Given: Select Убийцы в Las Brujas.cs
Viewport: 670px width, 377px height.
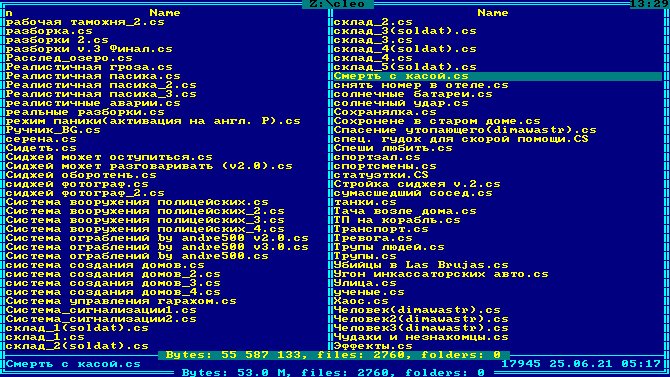Looking at the screenshot, I should point(421,265).
